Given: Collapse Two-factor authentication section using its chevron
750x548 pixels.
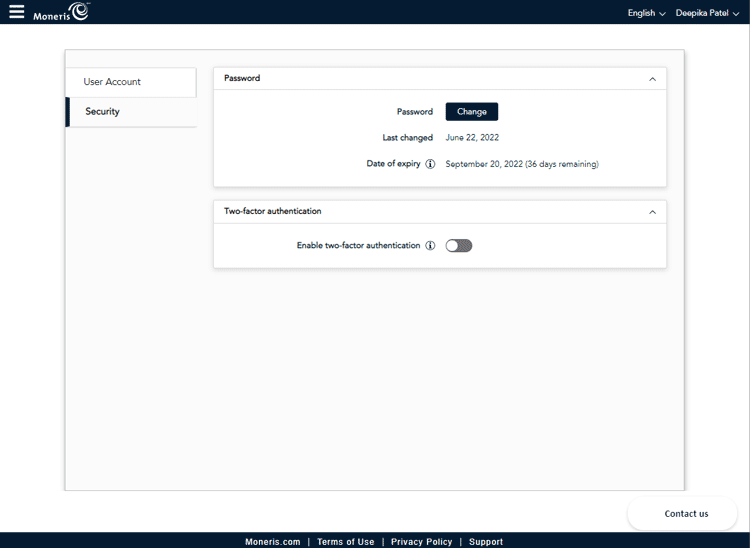Looking at the screenshot, I should 652,212.
